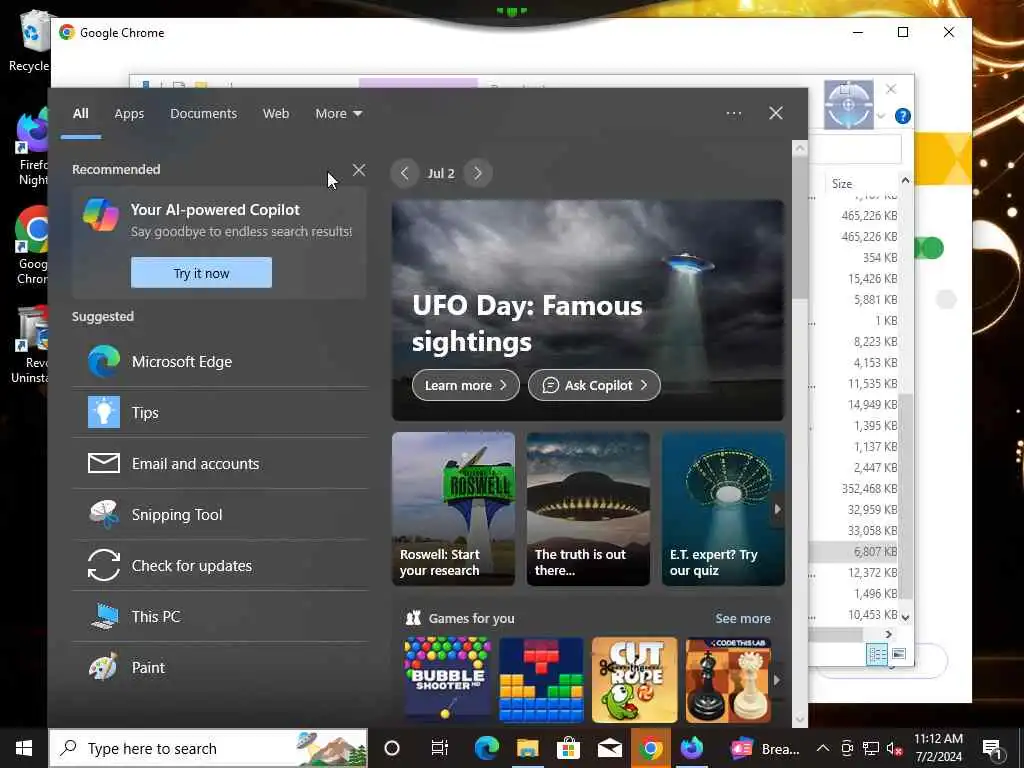Screen dimensions: 1024x768
Task: Launch Snipping Tool from suggestions
Action: [219, 515]
